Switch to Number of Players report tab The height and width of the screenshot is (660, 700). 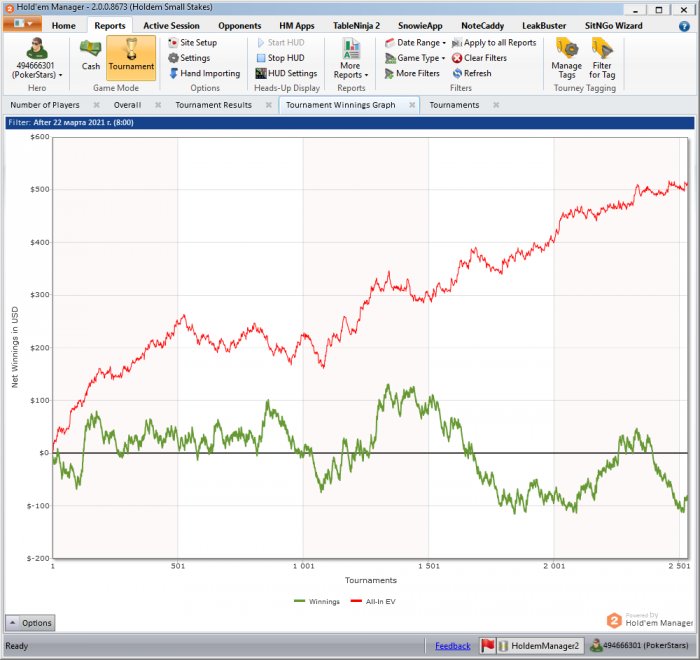pyautogui.click(x=45, y=105)
